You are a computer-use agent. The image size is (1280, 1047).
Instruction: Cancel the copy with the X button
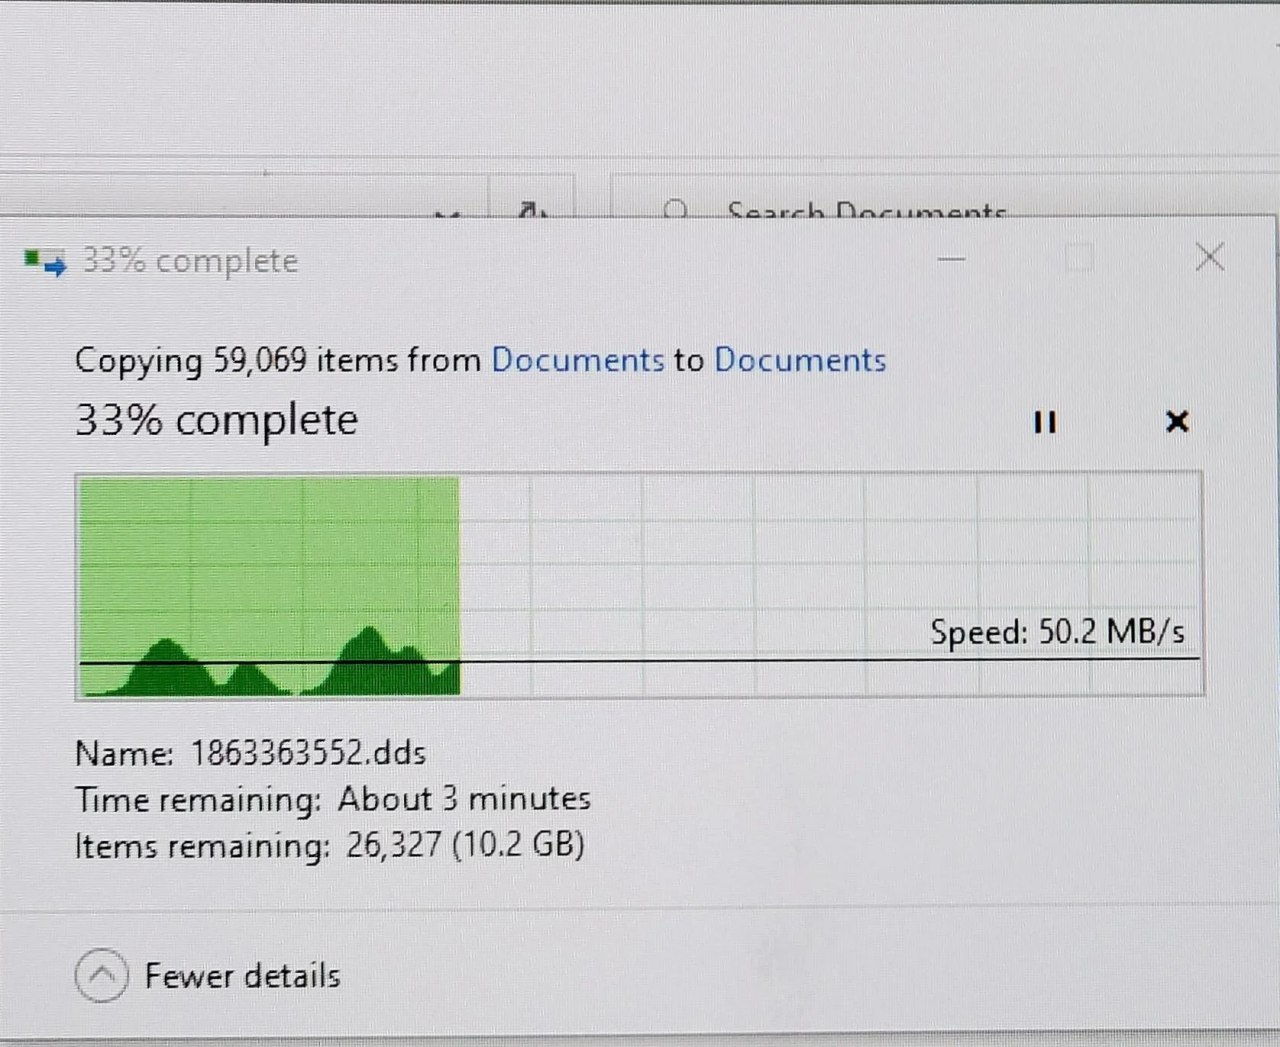coord(1177,422)
